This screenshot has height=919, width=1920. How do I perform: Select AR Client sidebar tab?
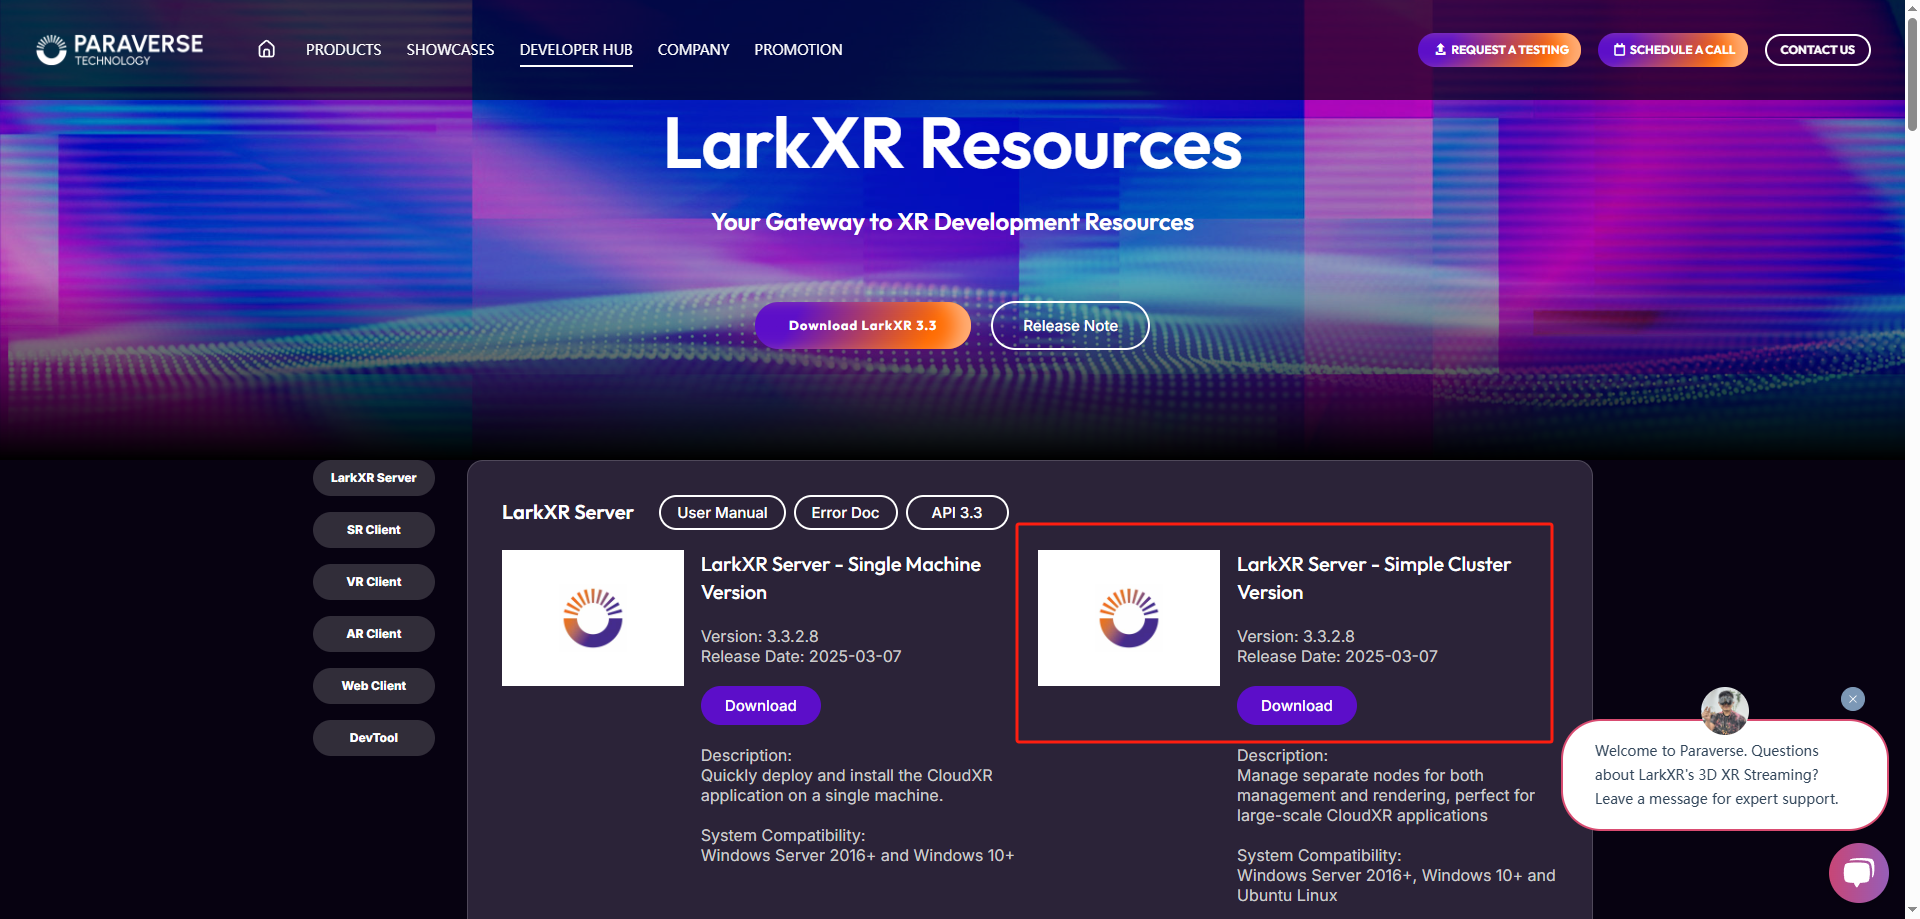[373, 634]
